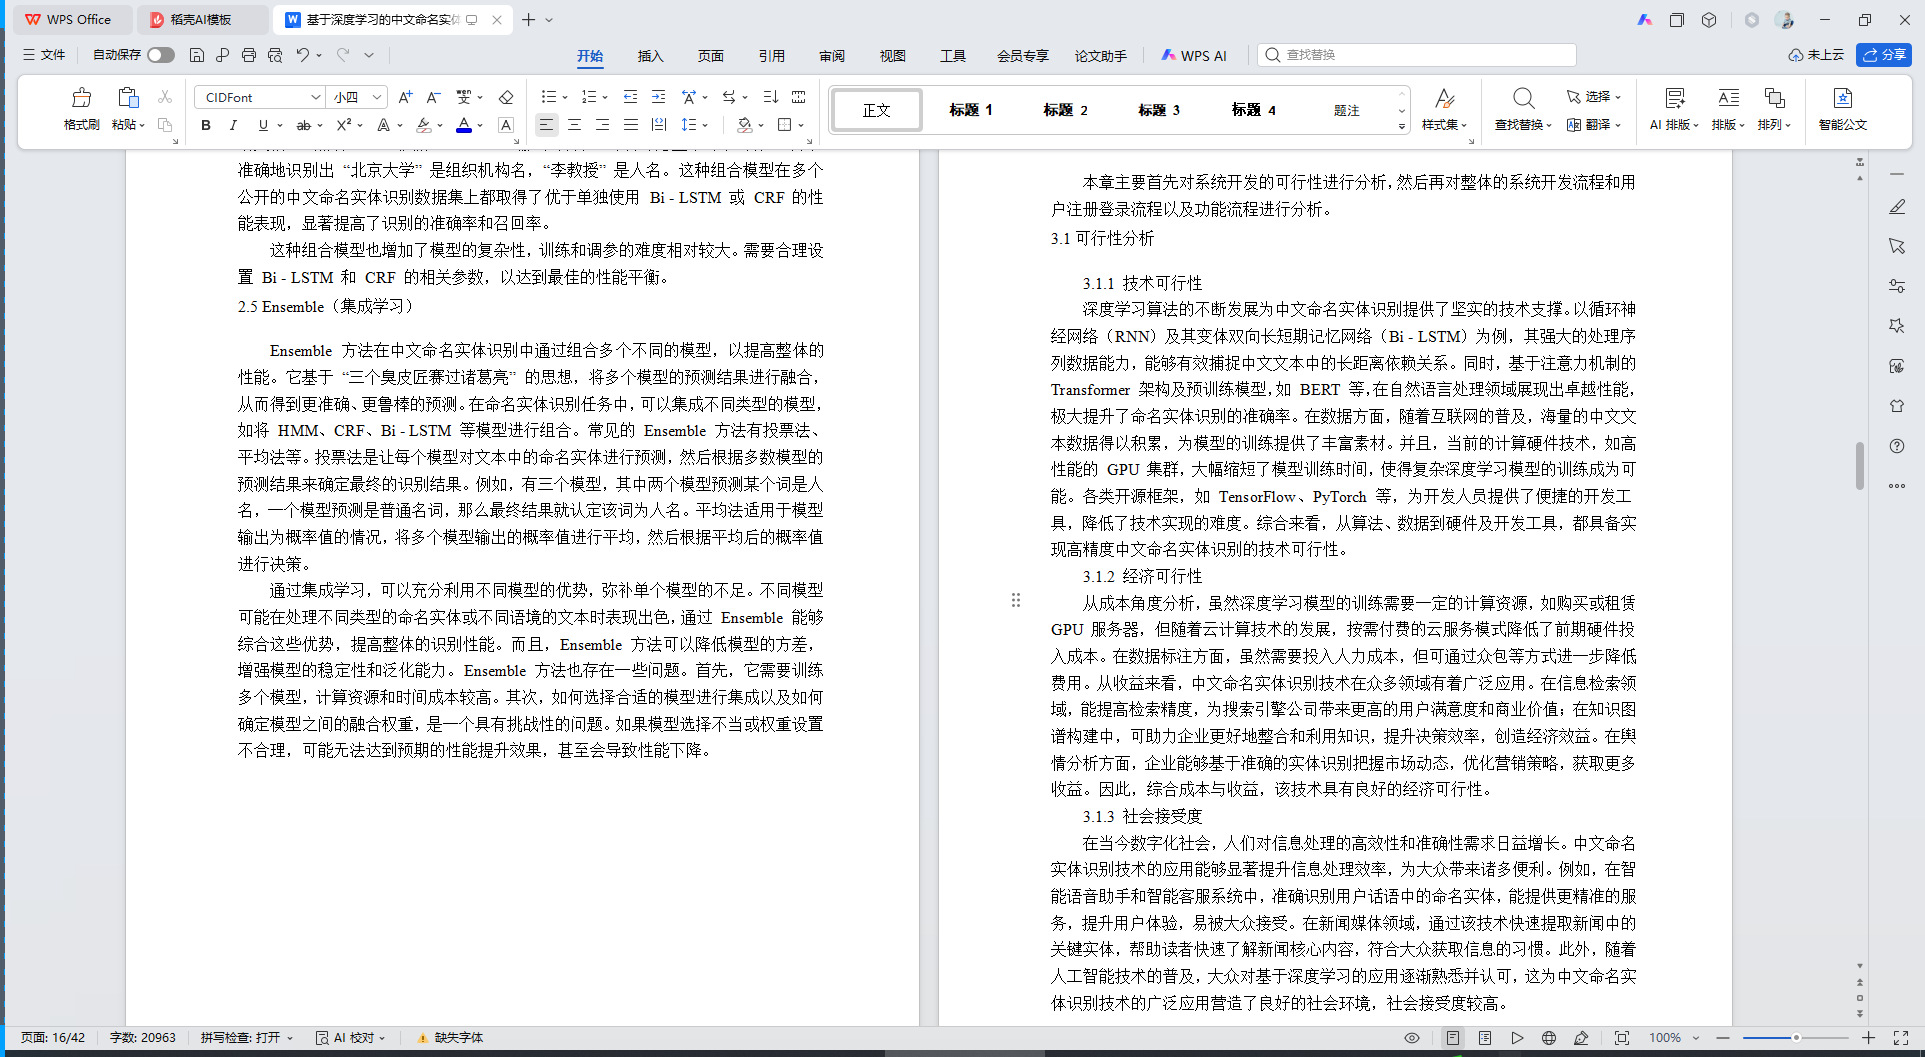Click the focus mode icon in status bar
The image size is (1925, 1057).
(1622, 1038)
